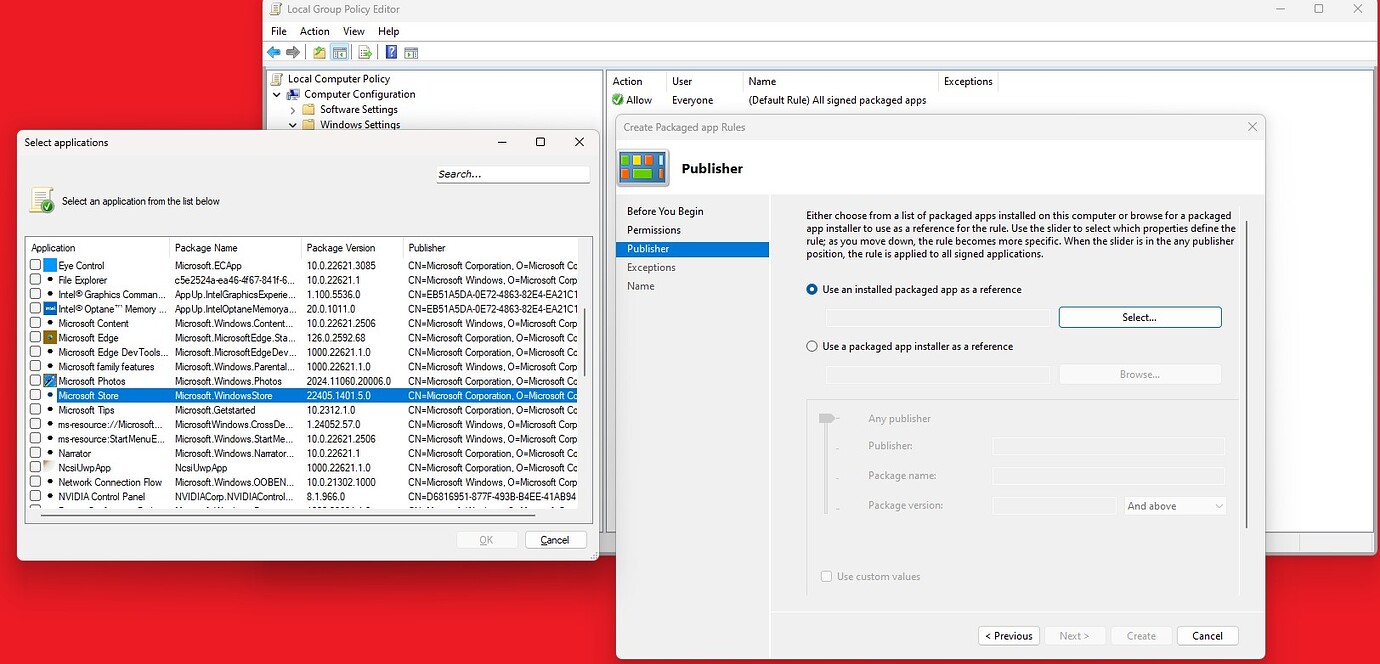1380x664 pixels.
Task: Go to the Permissions wizard step
Action: click(x=654, y=230)
